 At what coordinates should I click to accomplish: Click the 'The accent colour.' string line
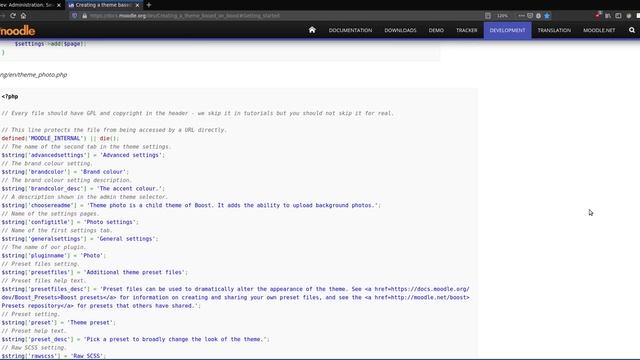[83, 189]
